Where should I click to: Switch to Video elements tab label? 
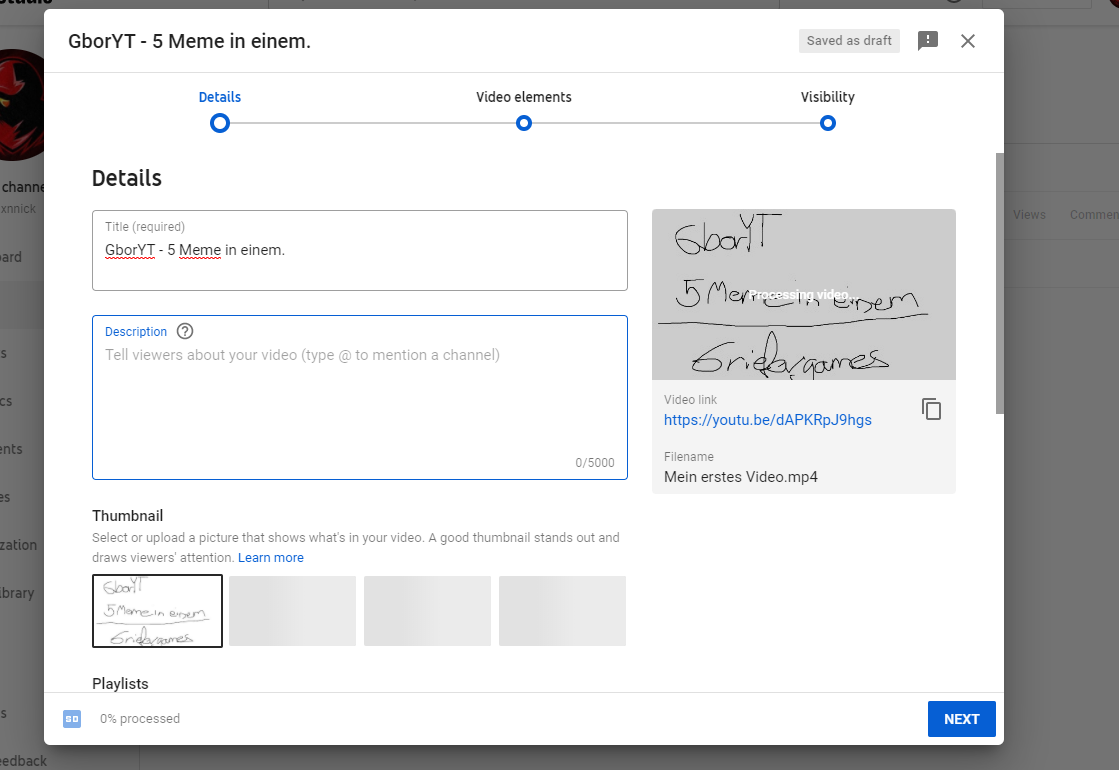524,97
